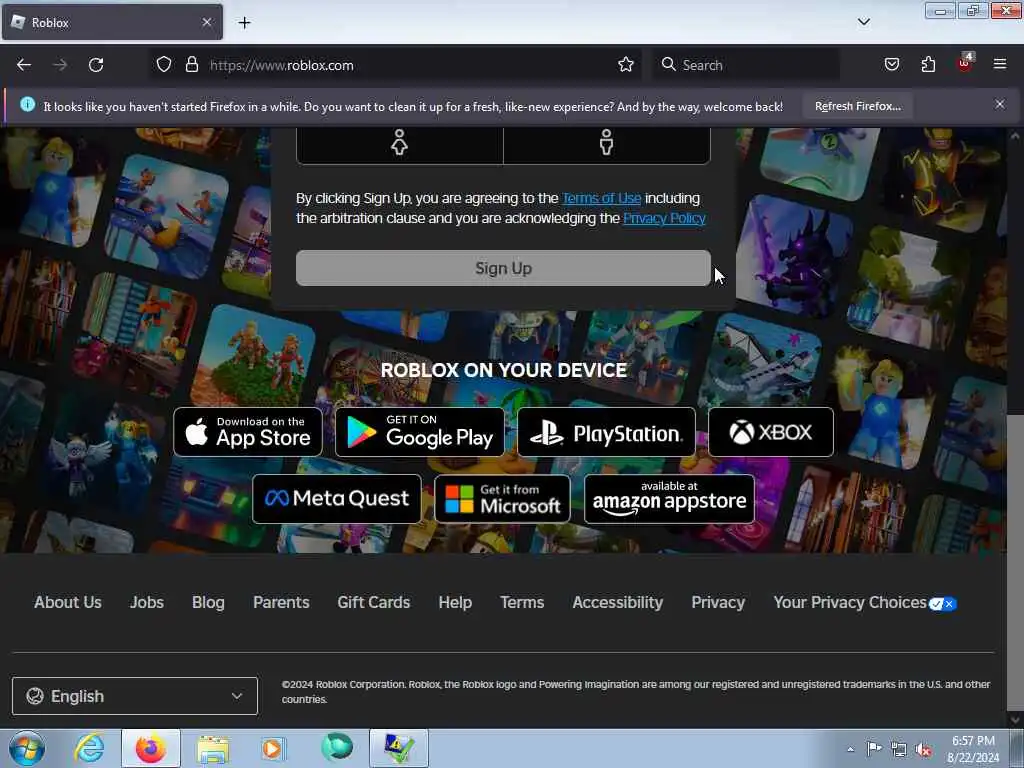The image size is (1024, 768).
Task: Close the Roblox tab
Action: [x=206, y=22]
